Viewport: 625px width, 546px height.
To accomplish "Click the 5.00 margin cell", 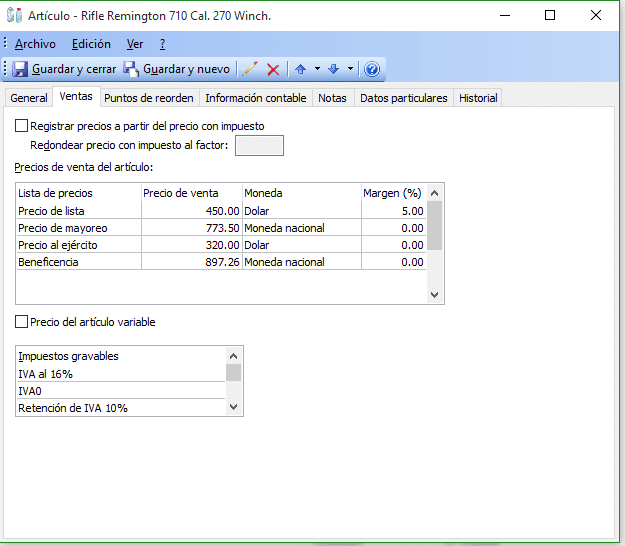I will click(394, 211).
